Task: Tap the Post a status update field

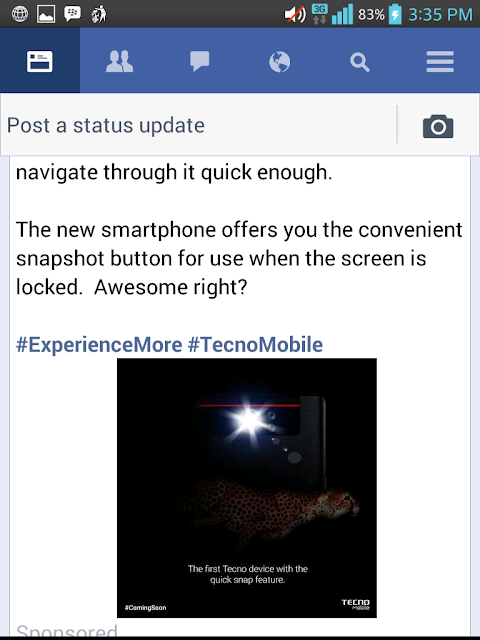Action: [x=198, y=125]
